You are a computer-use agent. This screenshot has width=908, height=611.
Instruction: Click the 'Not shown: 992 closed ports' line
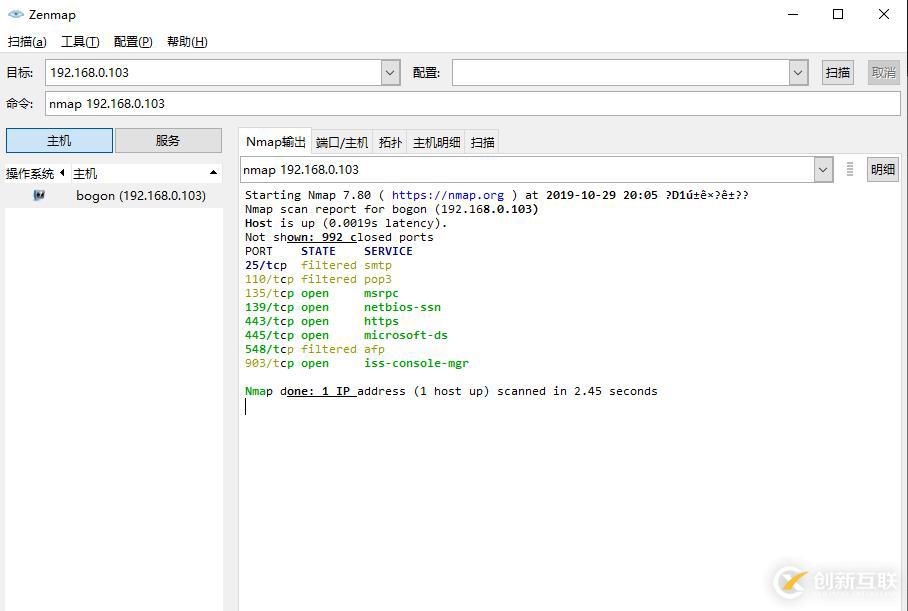pos(339,237)
